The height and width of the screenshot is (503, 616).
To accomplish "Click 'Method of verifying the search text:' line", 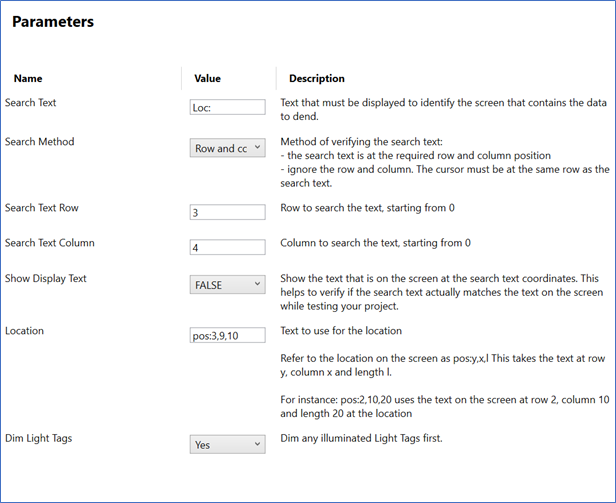I will pos(361,141).
